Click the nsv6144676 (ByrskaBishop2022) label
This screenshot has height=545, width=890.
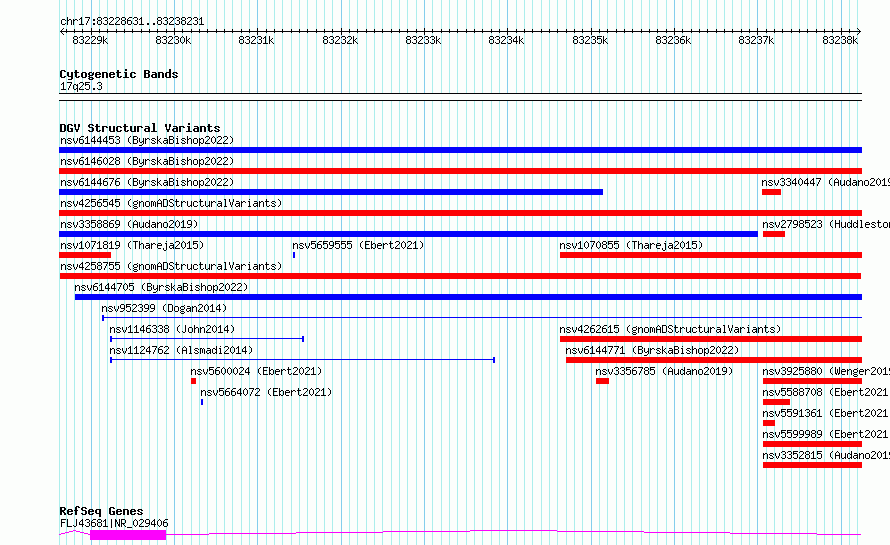(147, 182)
